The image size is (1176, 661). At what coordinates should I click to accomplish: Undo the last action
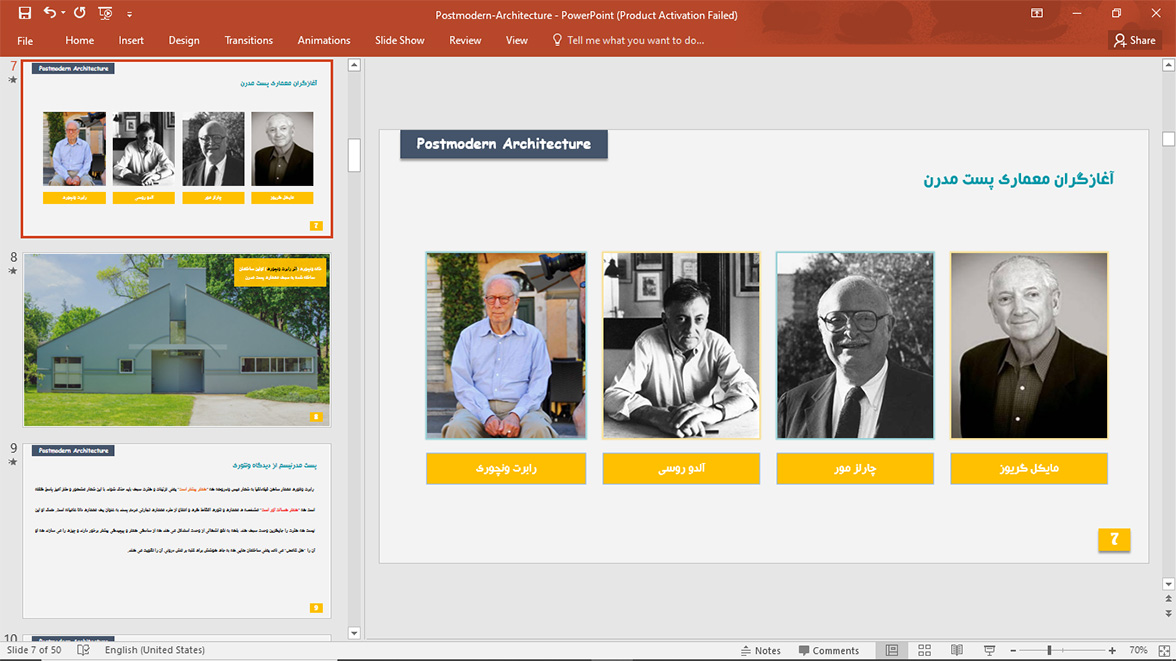point(50,13)
